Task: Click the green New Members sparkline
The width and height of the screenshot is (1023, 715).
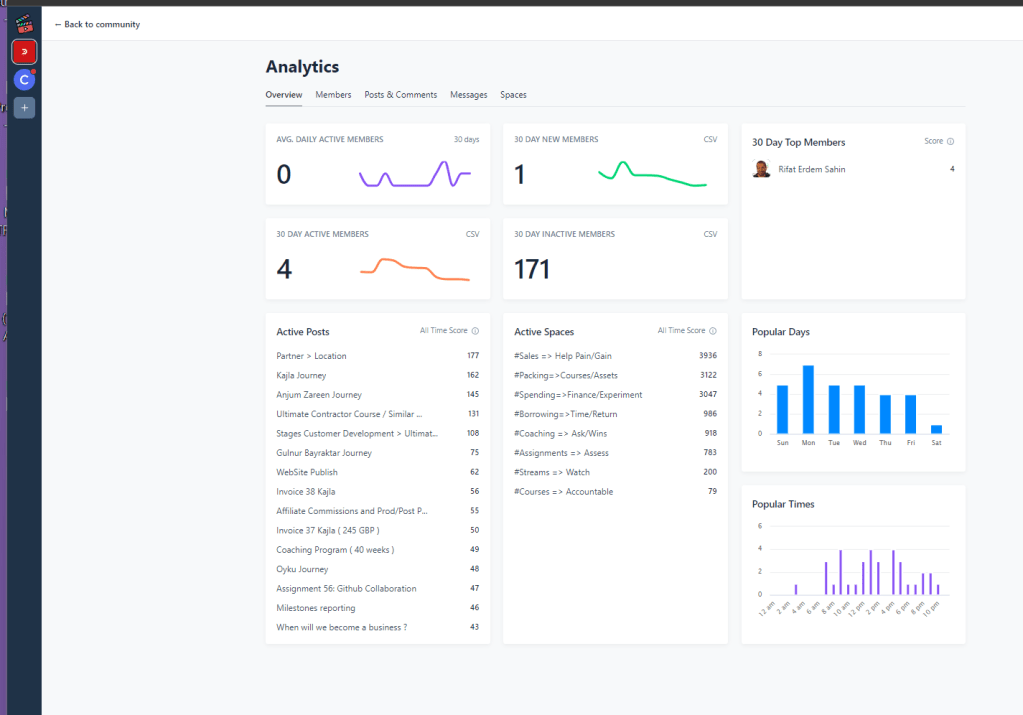Action: point(652,174)
